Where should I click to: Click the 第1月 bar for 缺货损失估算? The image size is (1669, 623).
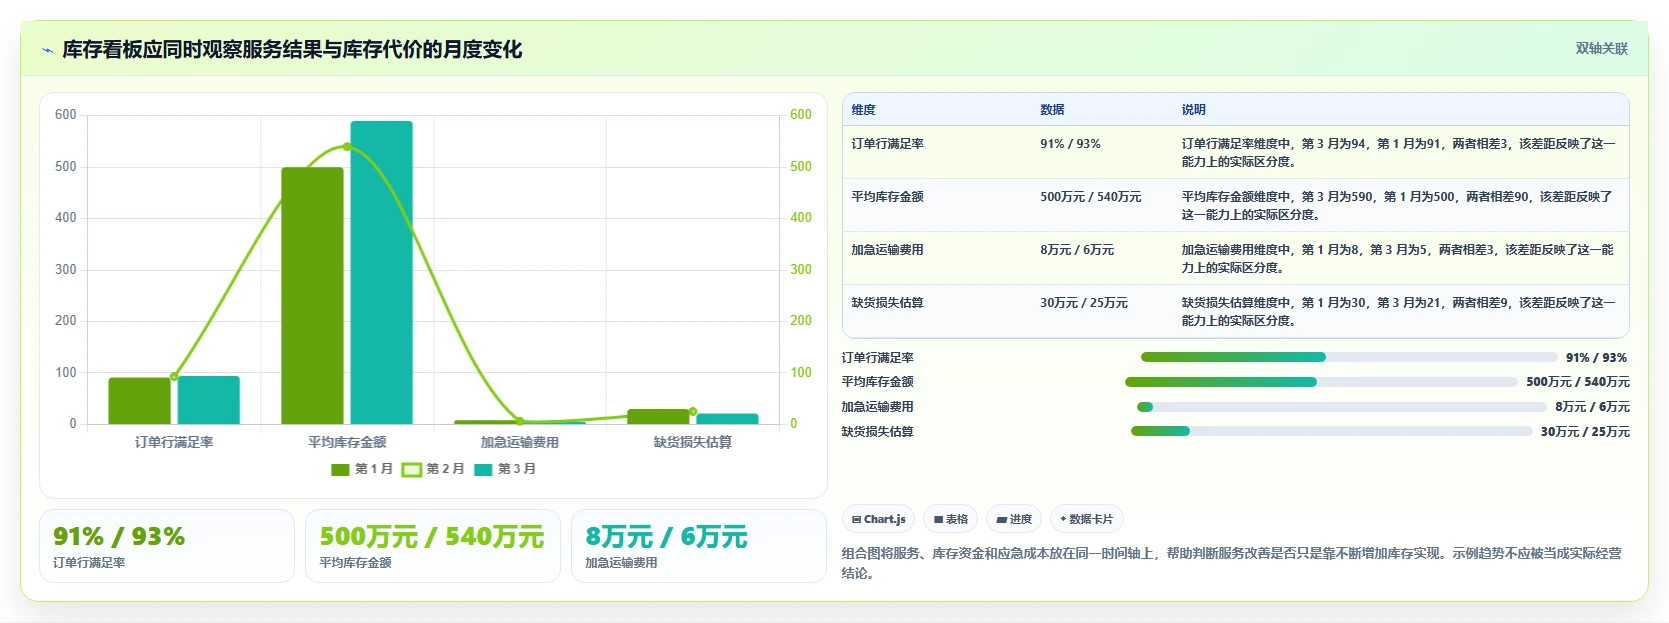[658, 417]
